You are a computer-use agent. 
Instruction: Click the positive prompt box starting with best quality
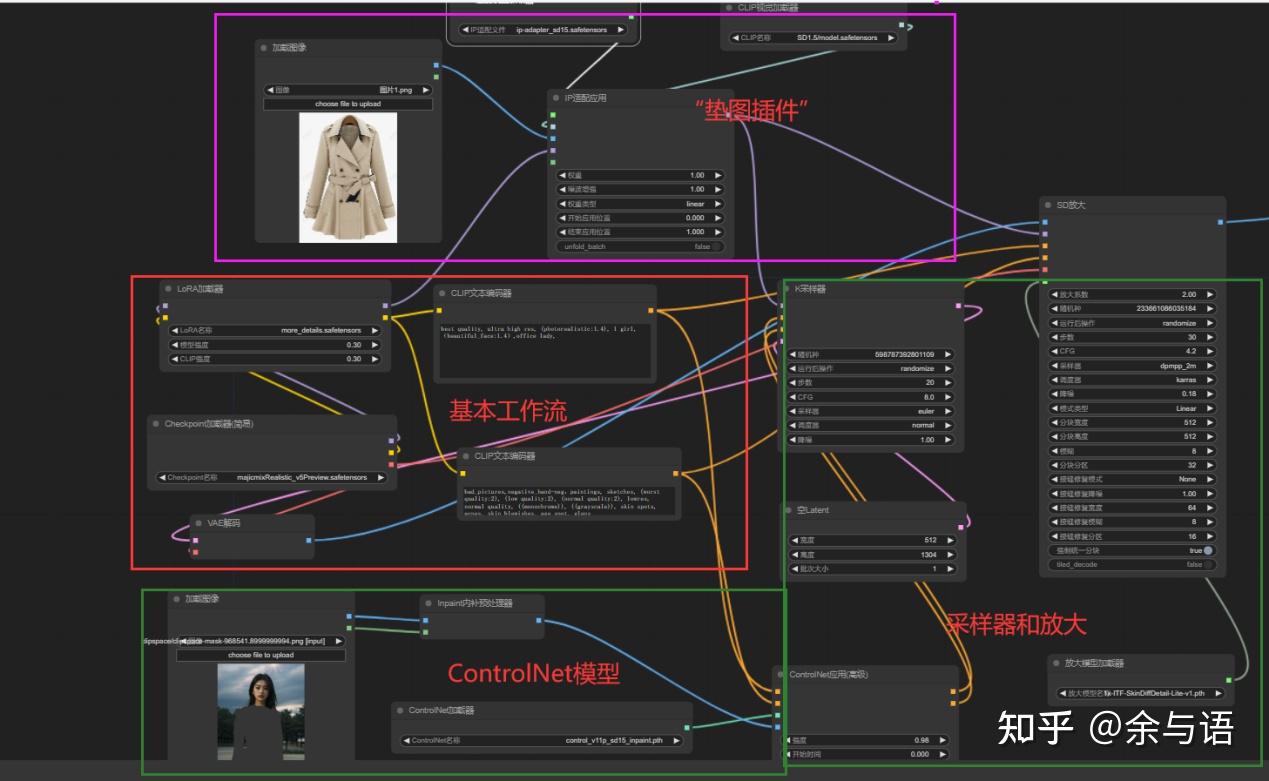point(543,351)
